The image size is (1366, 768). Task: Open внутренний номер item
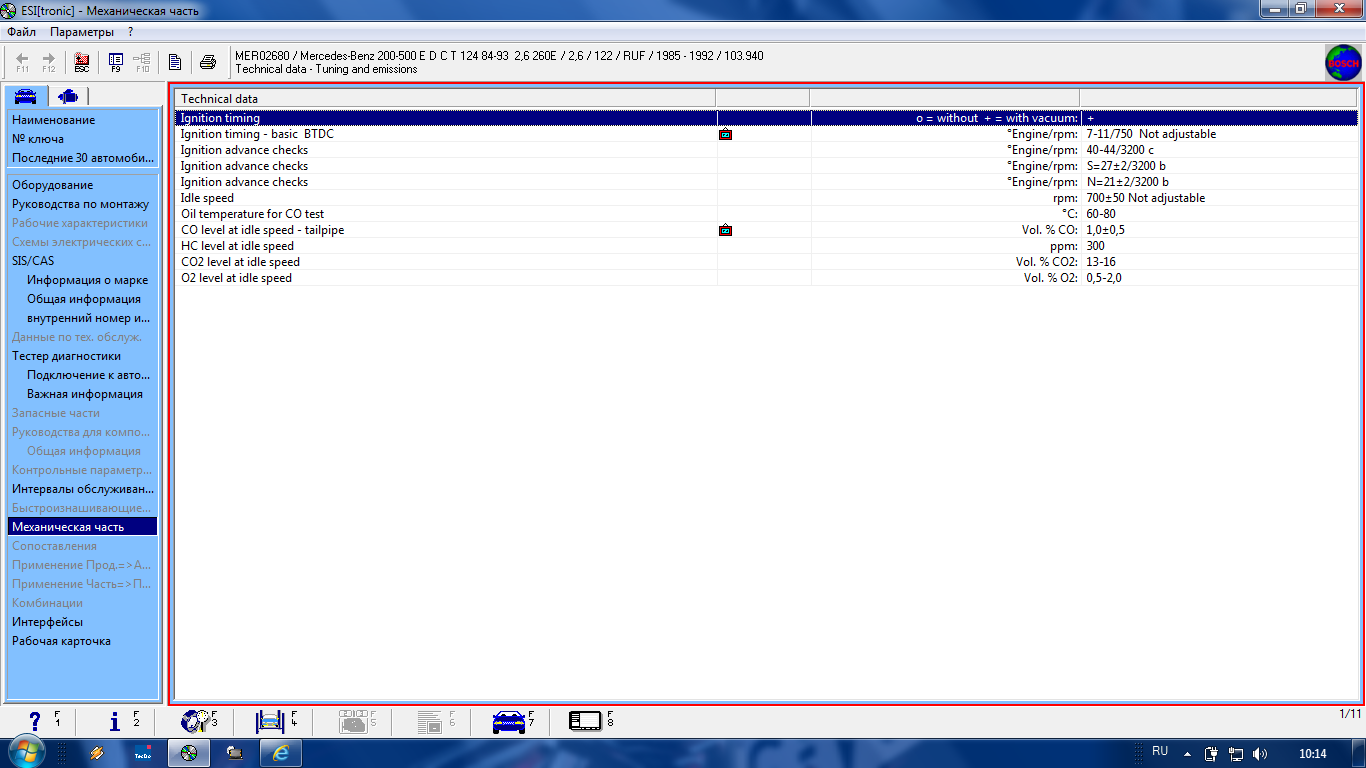[x=88, y=318]
